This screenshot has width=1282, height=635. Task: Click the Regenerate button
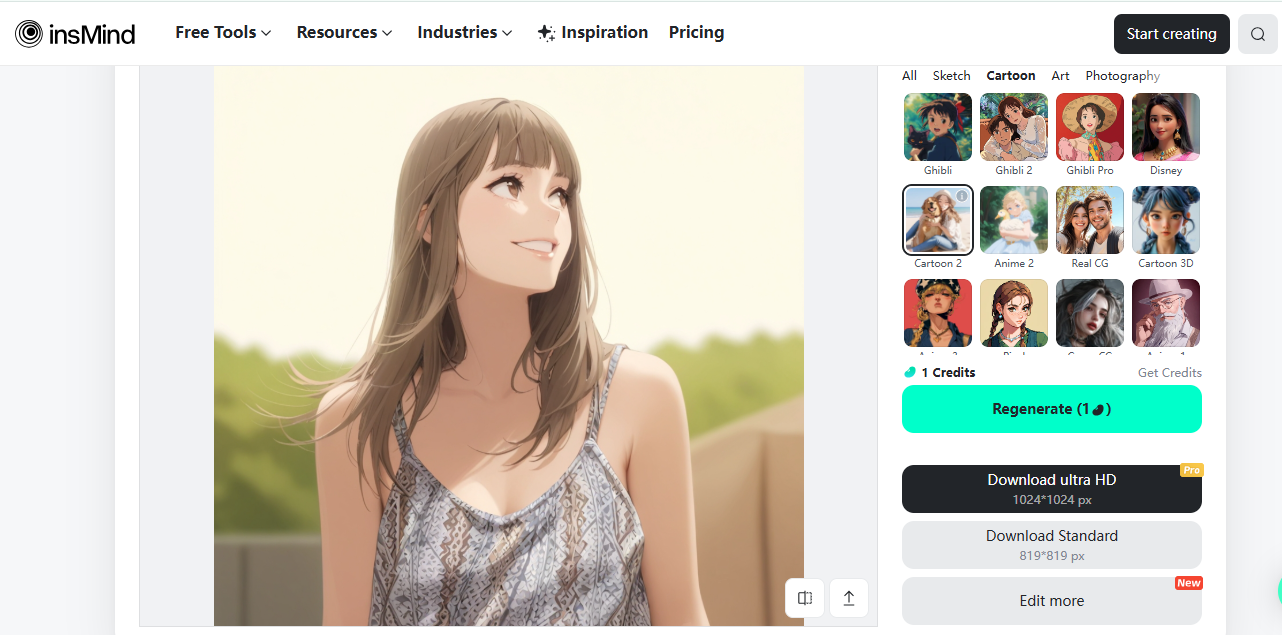1051,409
